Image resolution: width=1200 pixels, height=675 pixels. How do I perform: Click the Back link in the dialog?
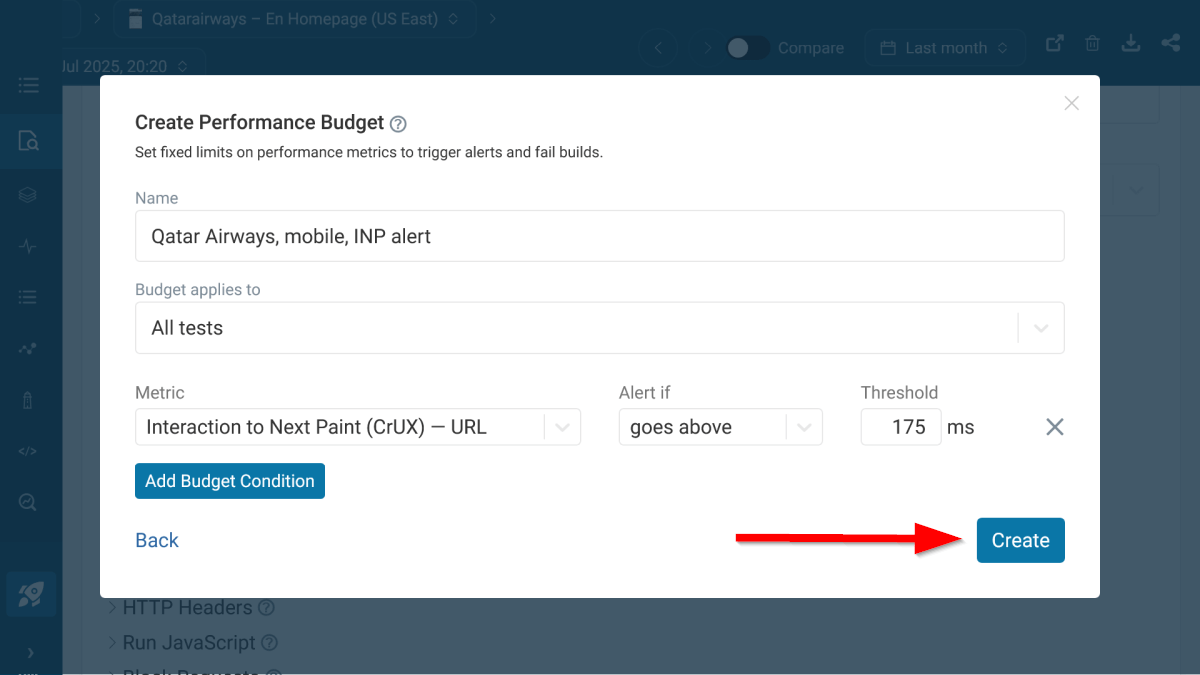156,540
